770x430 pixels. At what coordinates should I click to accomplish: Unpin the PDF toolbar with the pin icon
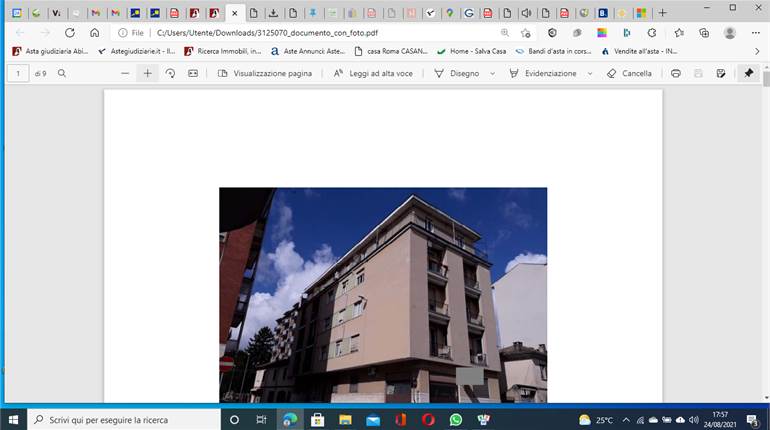(x=748, y=73)
